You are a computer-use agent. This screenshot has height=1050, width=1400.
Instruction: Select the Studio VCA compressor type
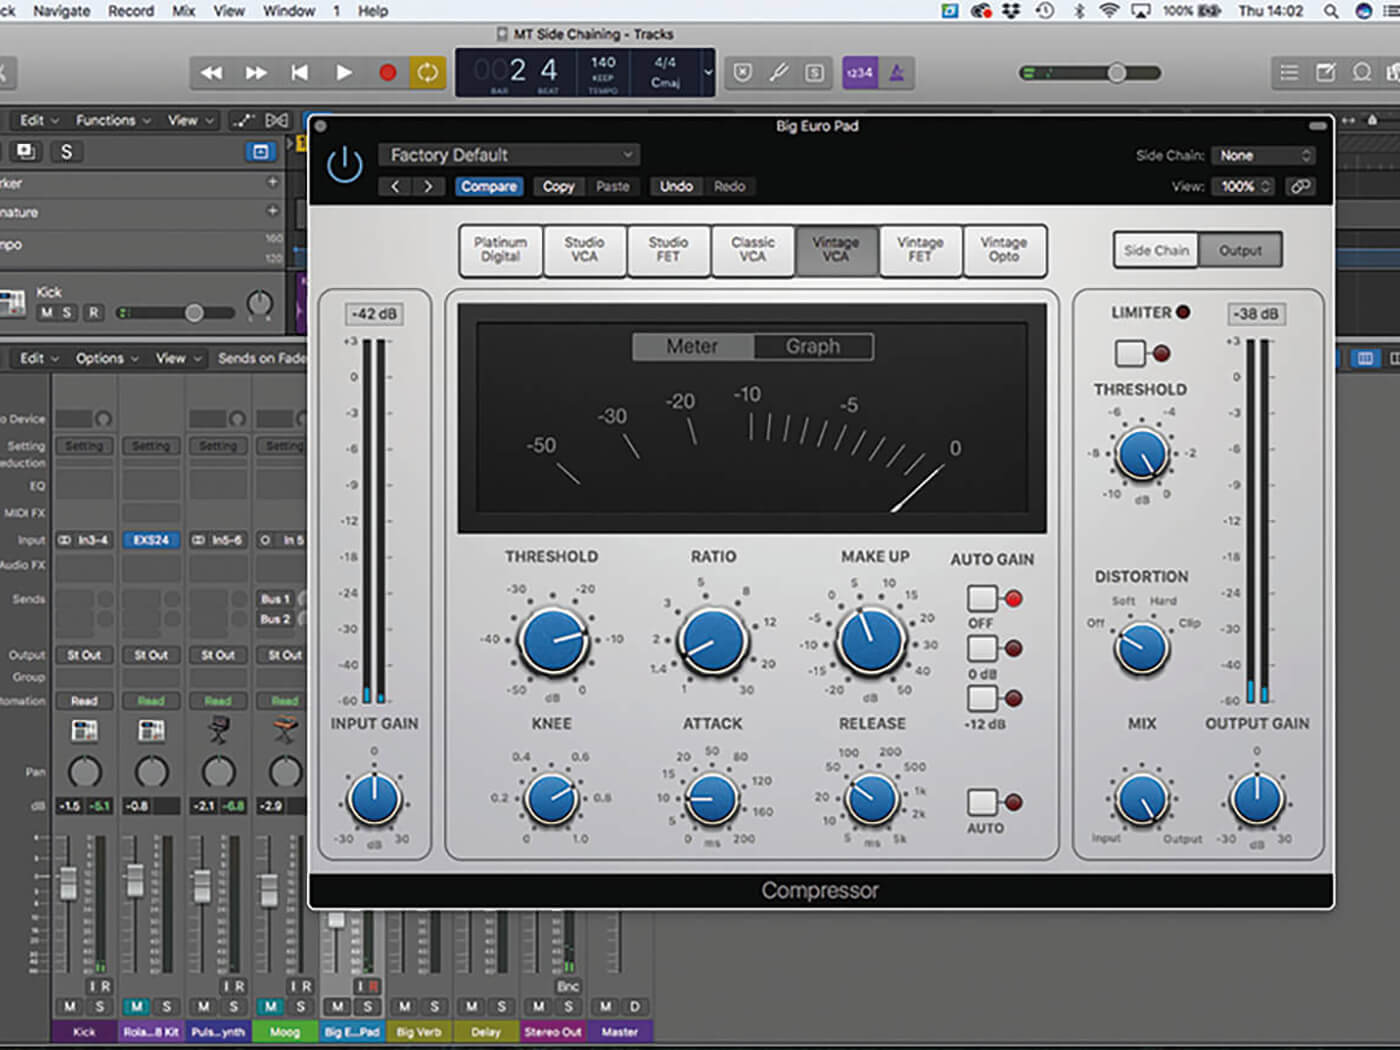pyautogui.click(x=584, y=250)
